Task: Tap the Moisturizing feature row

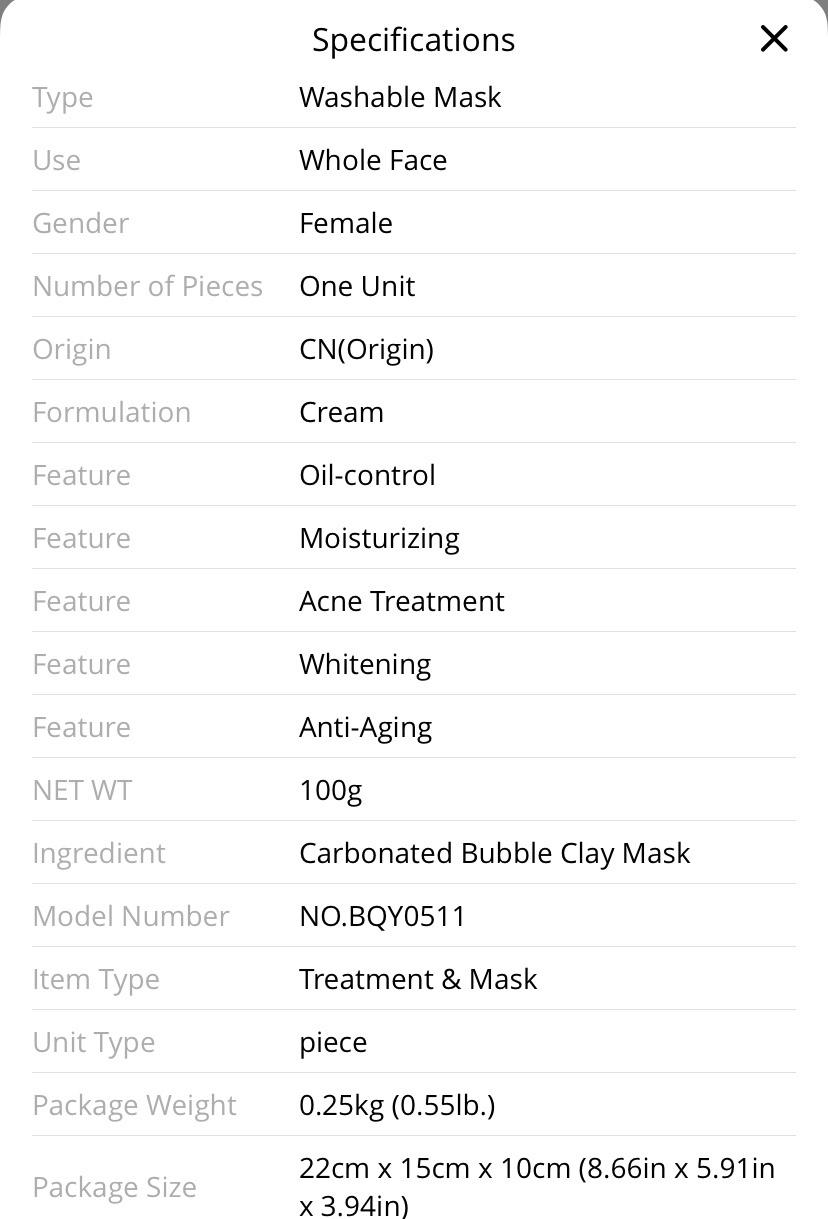Action: click(414, 538)
